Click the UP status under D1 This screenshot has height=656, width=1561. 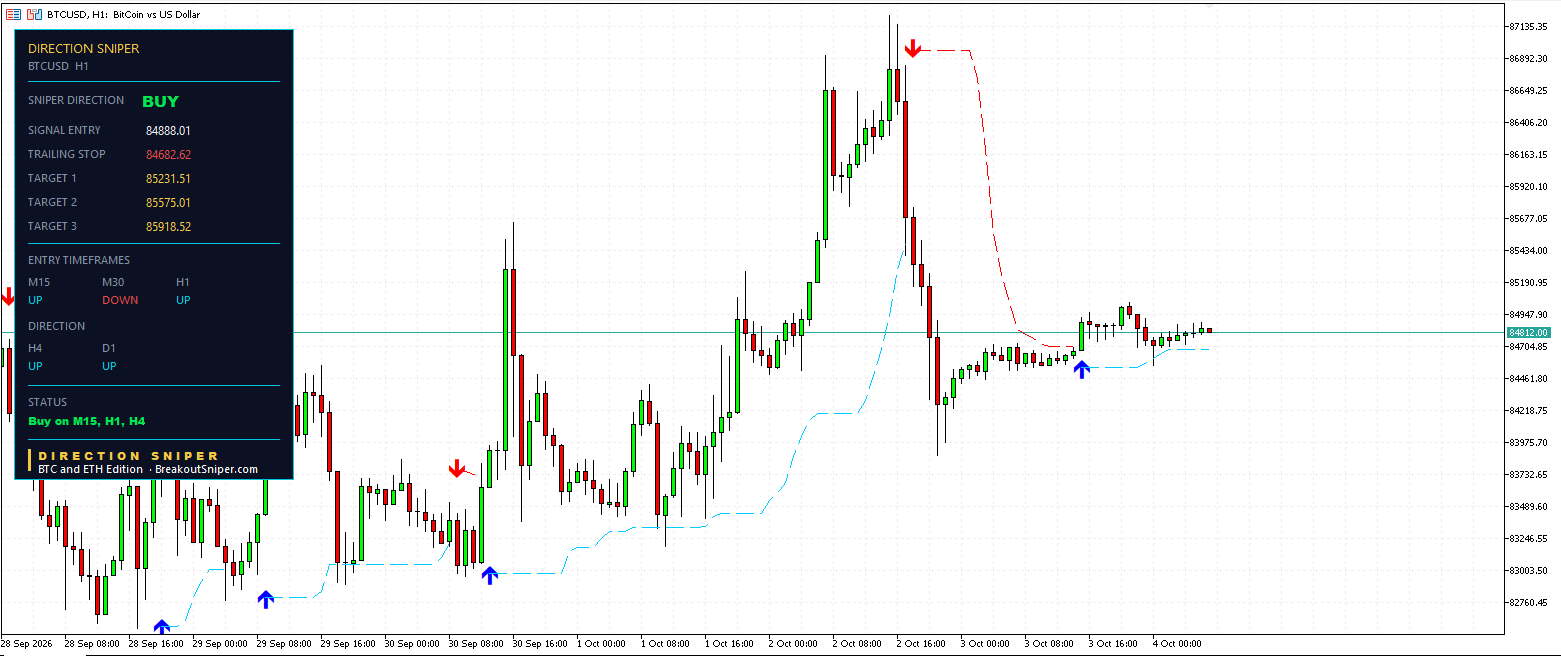(x=109, y=366)
